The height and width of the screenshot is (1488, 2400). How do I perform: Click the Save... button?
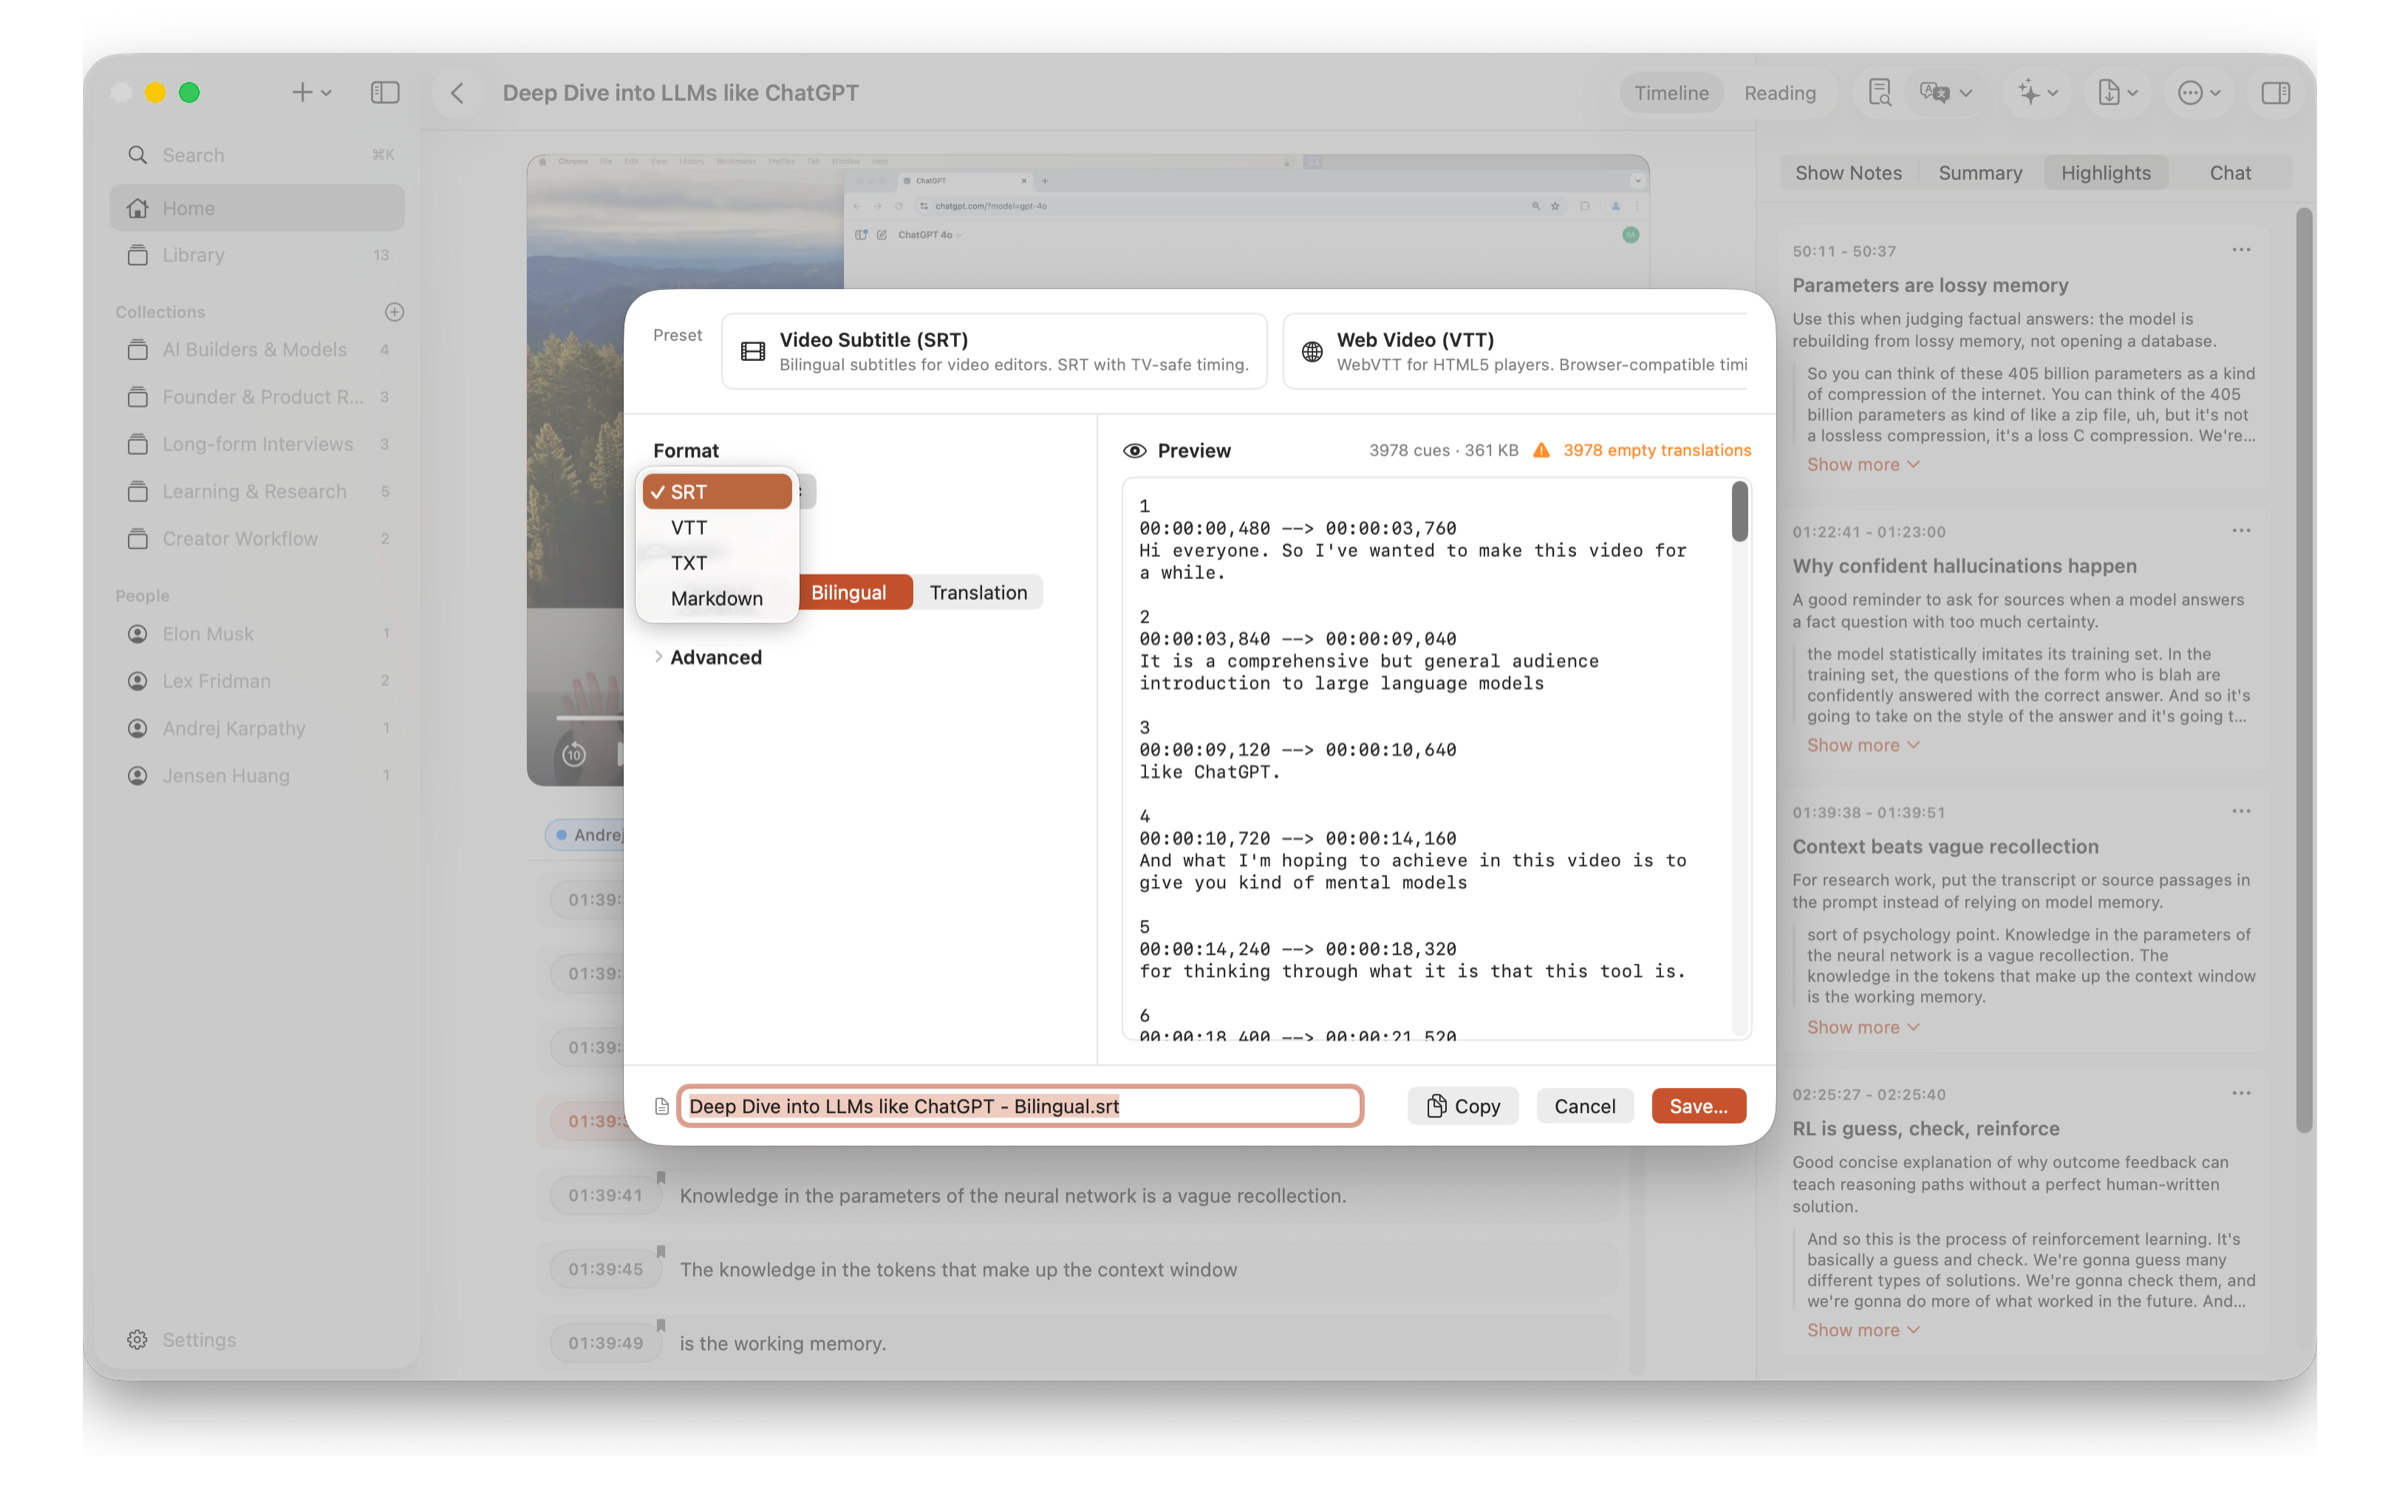click(1698, 1106)
